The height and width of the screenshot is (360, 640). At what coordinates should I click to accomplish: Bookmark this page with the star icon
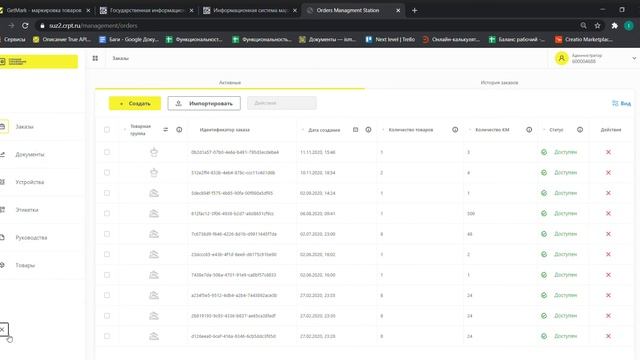pyautogui.click(x=598, y=26)
